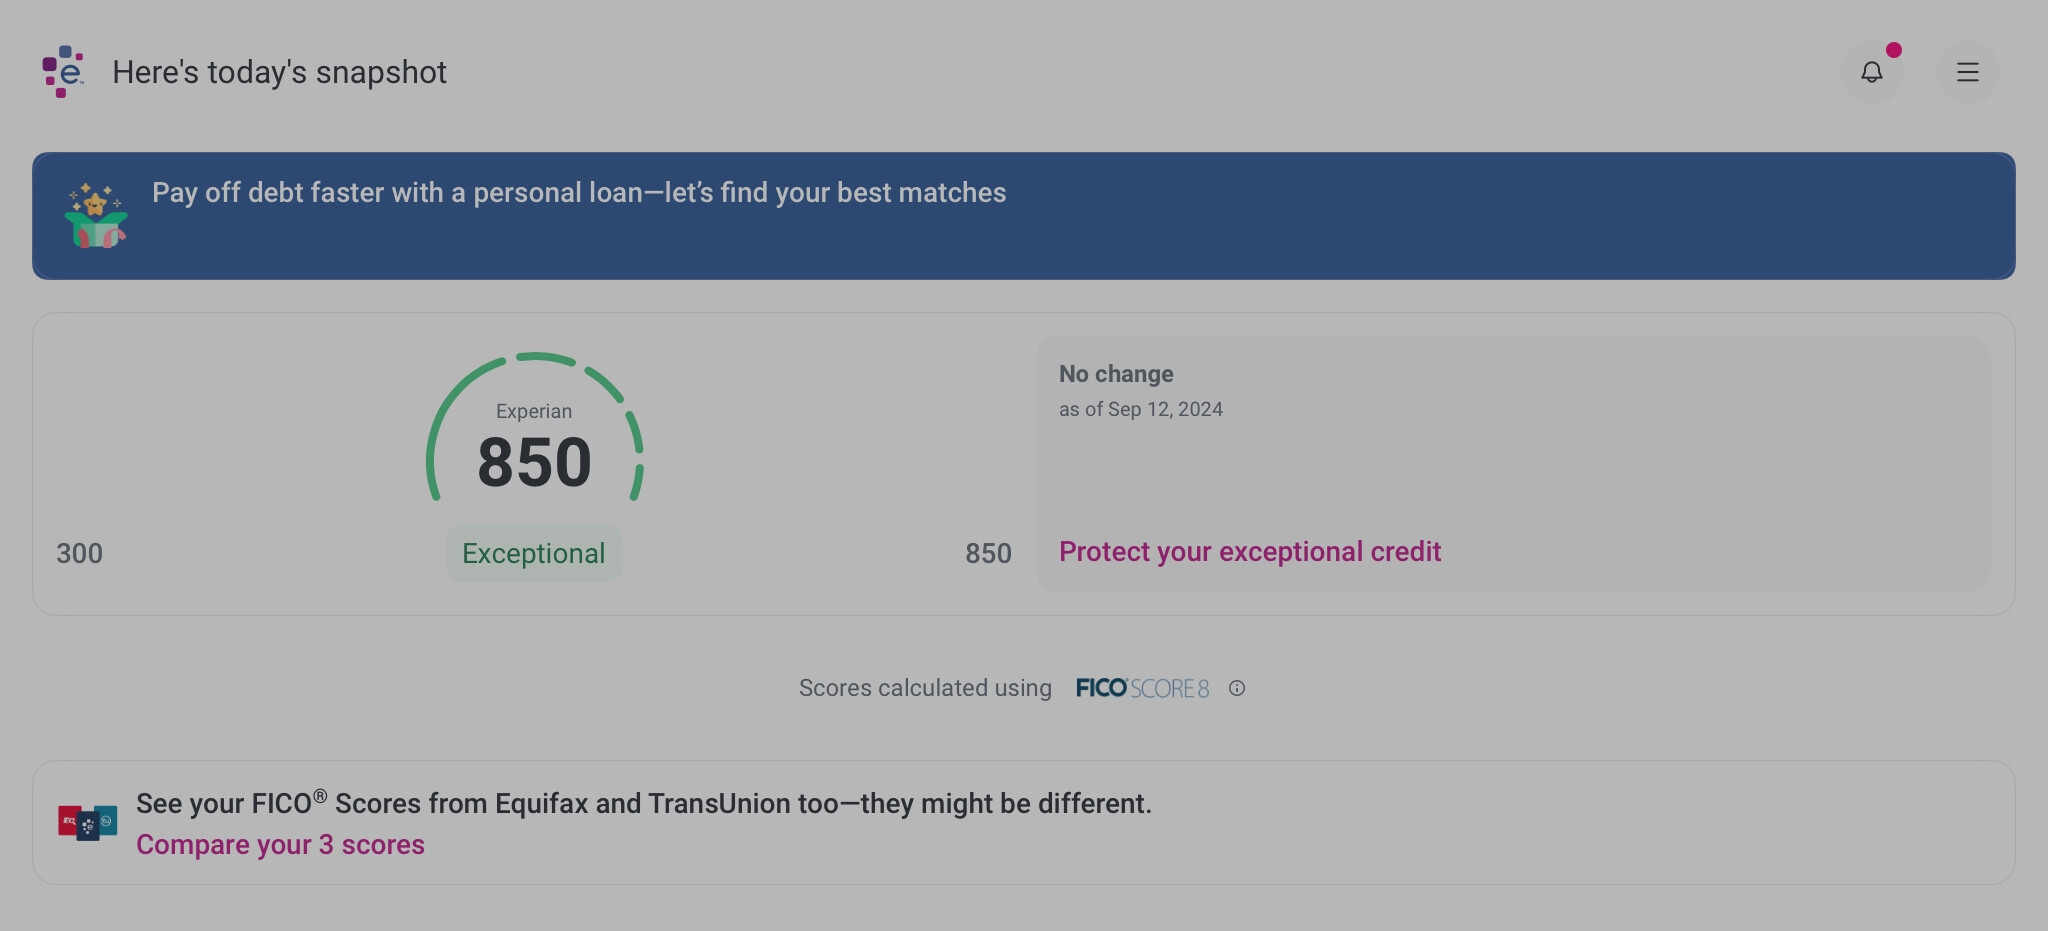Click the FICO Score 8 info icon
Screen dimensions: 2048x931
[1237, 688]
